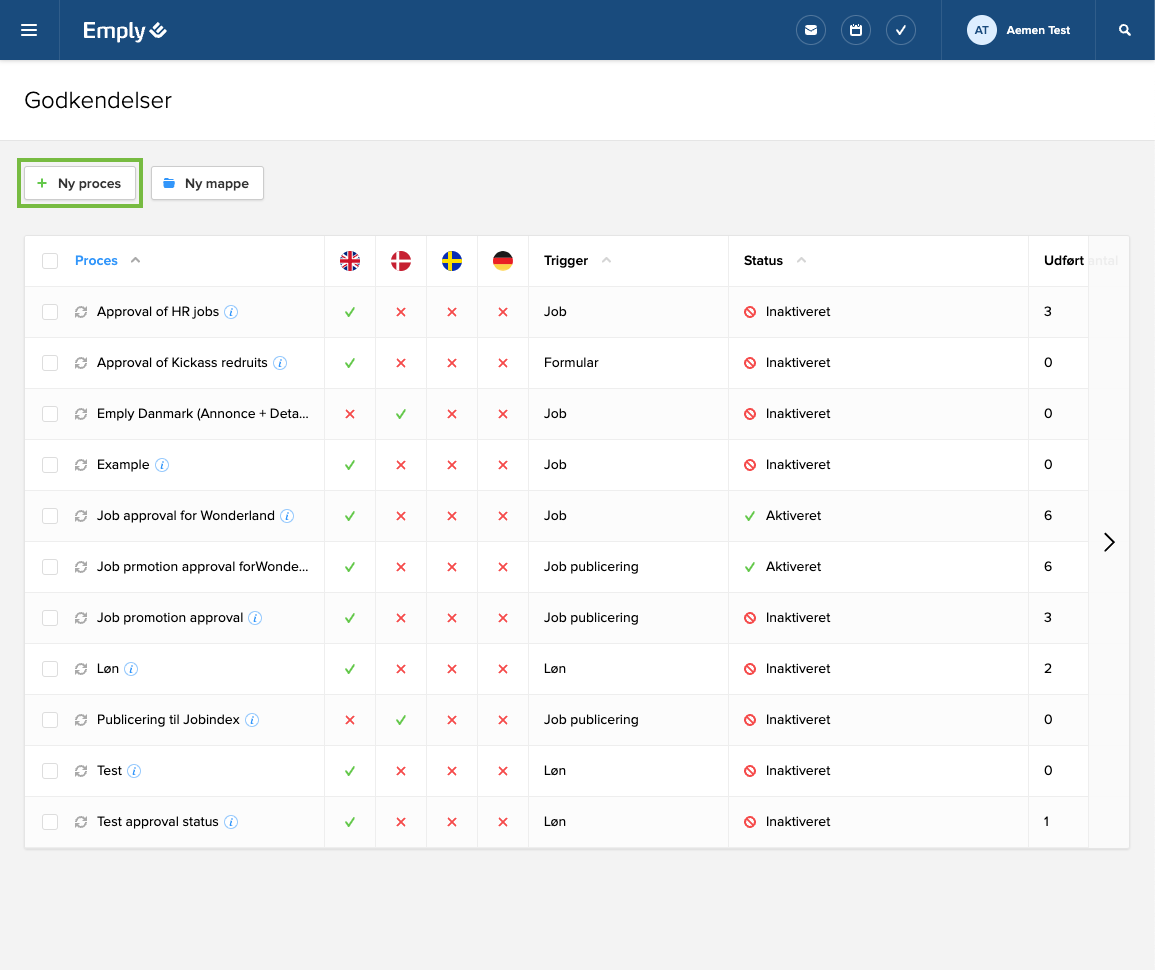
Task: Open the calendar icon in header
Action: click(856, 30)
